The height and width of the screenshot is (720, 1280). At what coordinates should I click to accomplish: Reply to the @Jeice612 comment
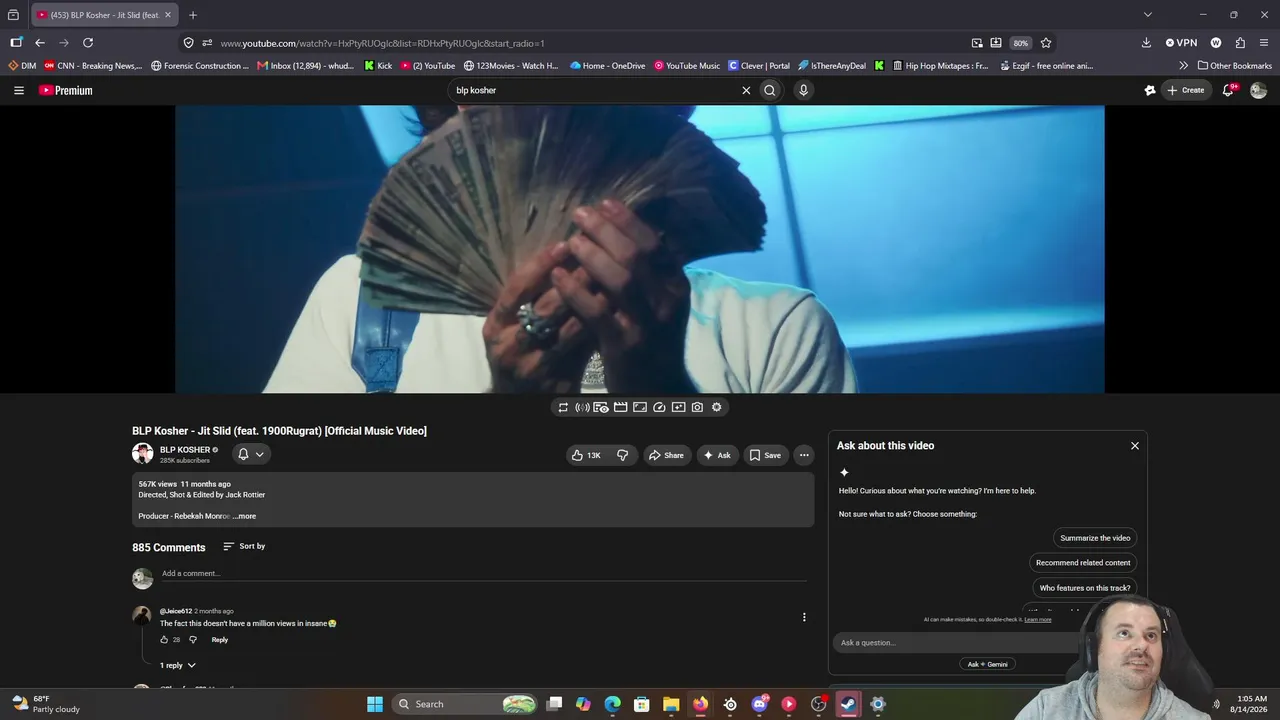[220, 640]
